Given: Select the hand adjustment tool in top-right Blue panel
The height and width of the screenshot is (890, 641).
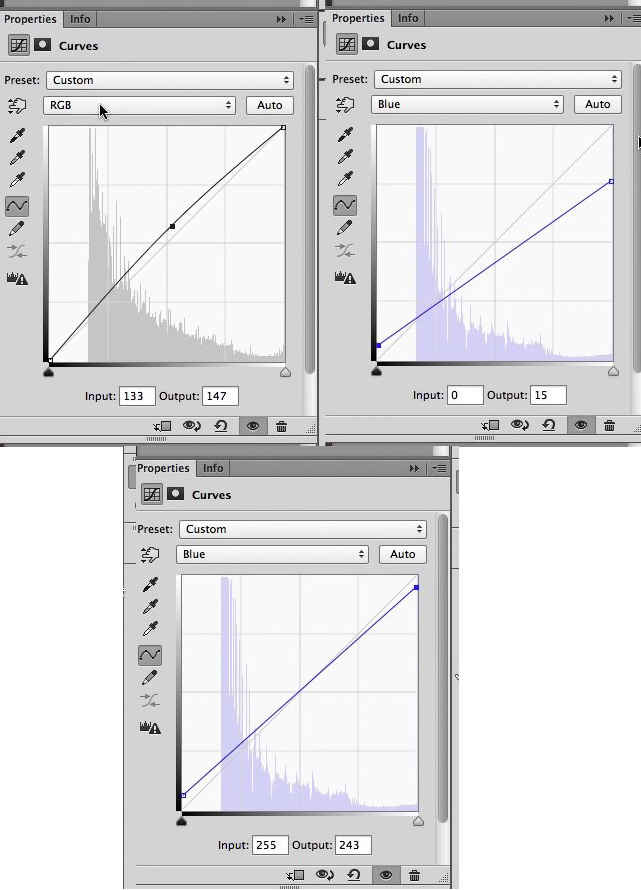Looking at the screenshot, I should [x=345, y=104].
